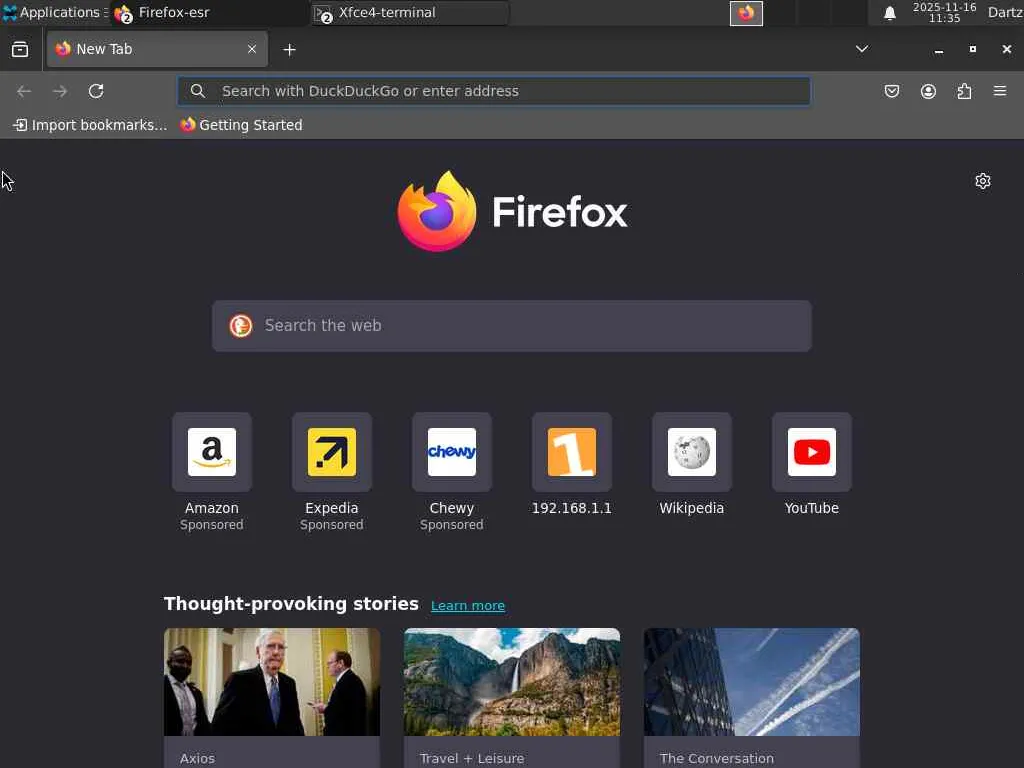The height and width of the screenshot is (768, 1024).
Task: Open the Extensions puzzle icon
Action: point(964,91)
